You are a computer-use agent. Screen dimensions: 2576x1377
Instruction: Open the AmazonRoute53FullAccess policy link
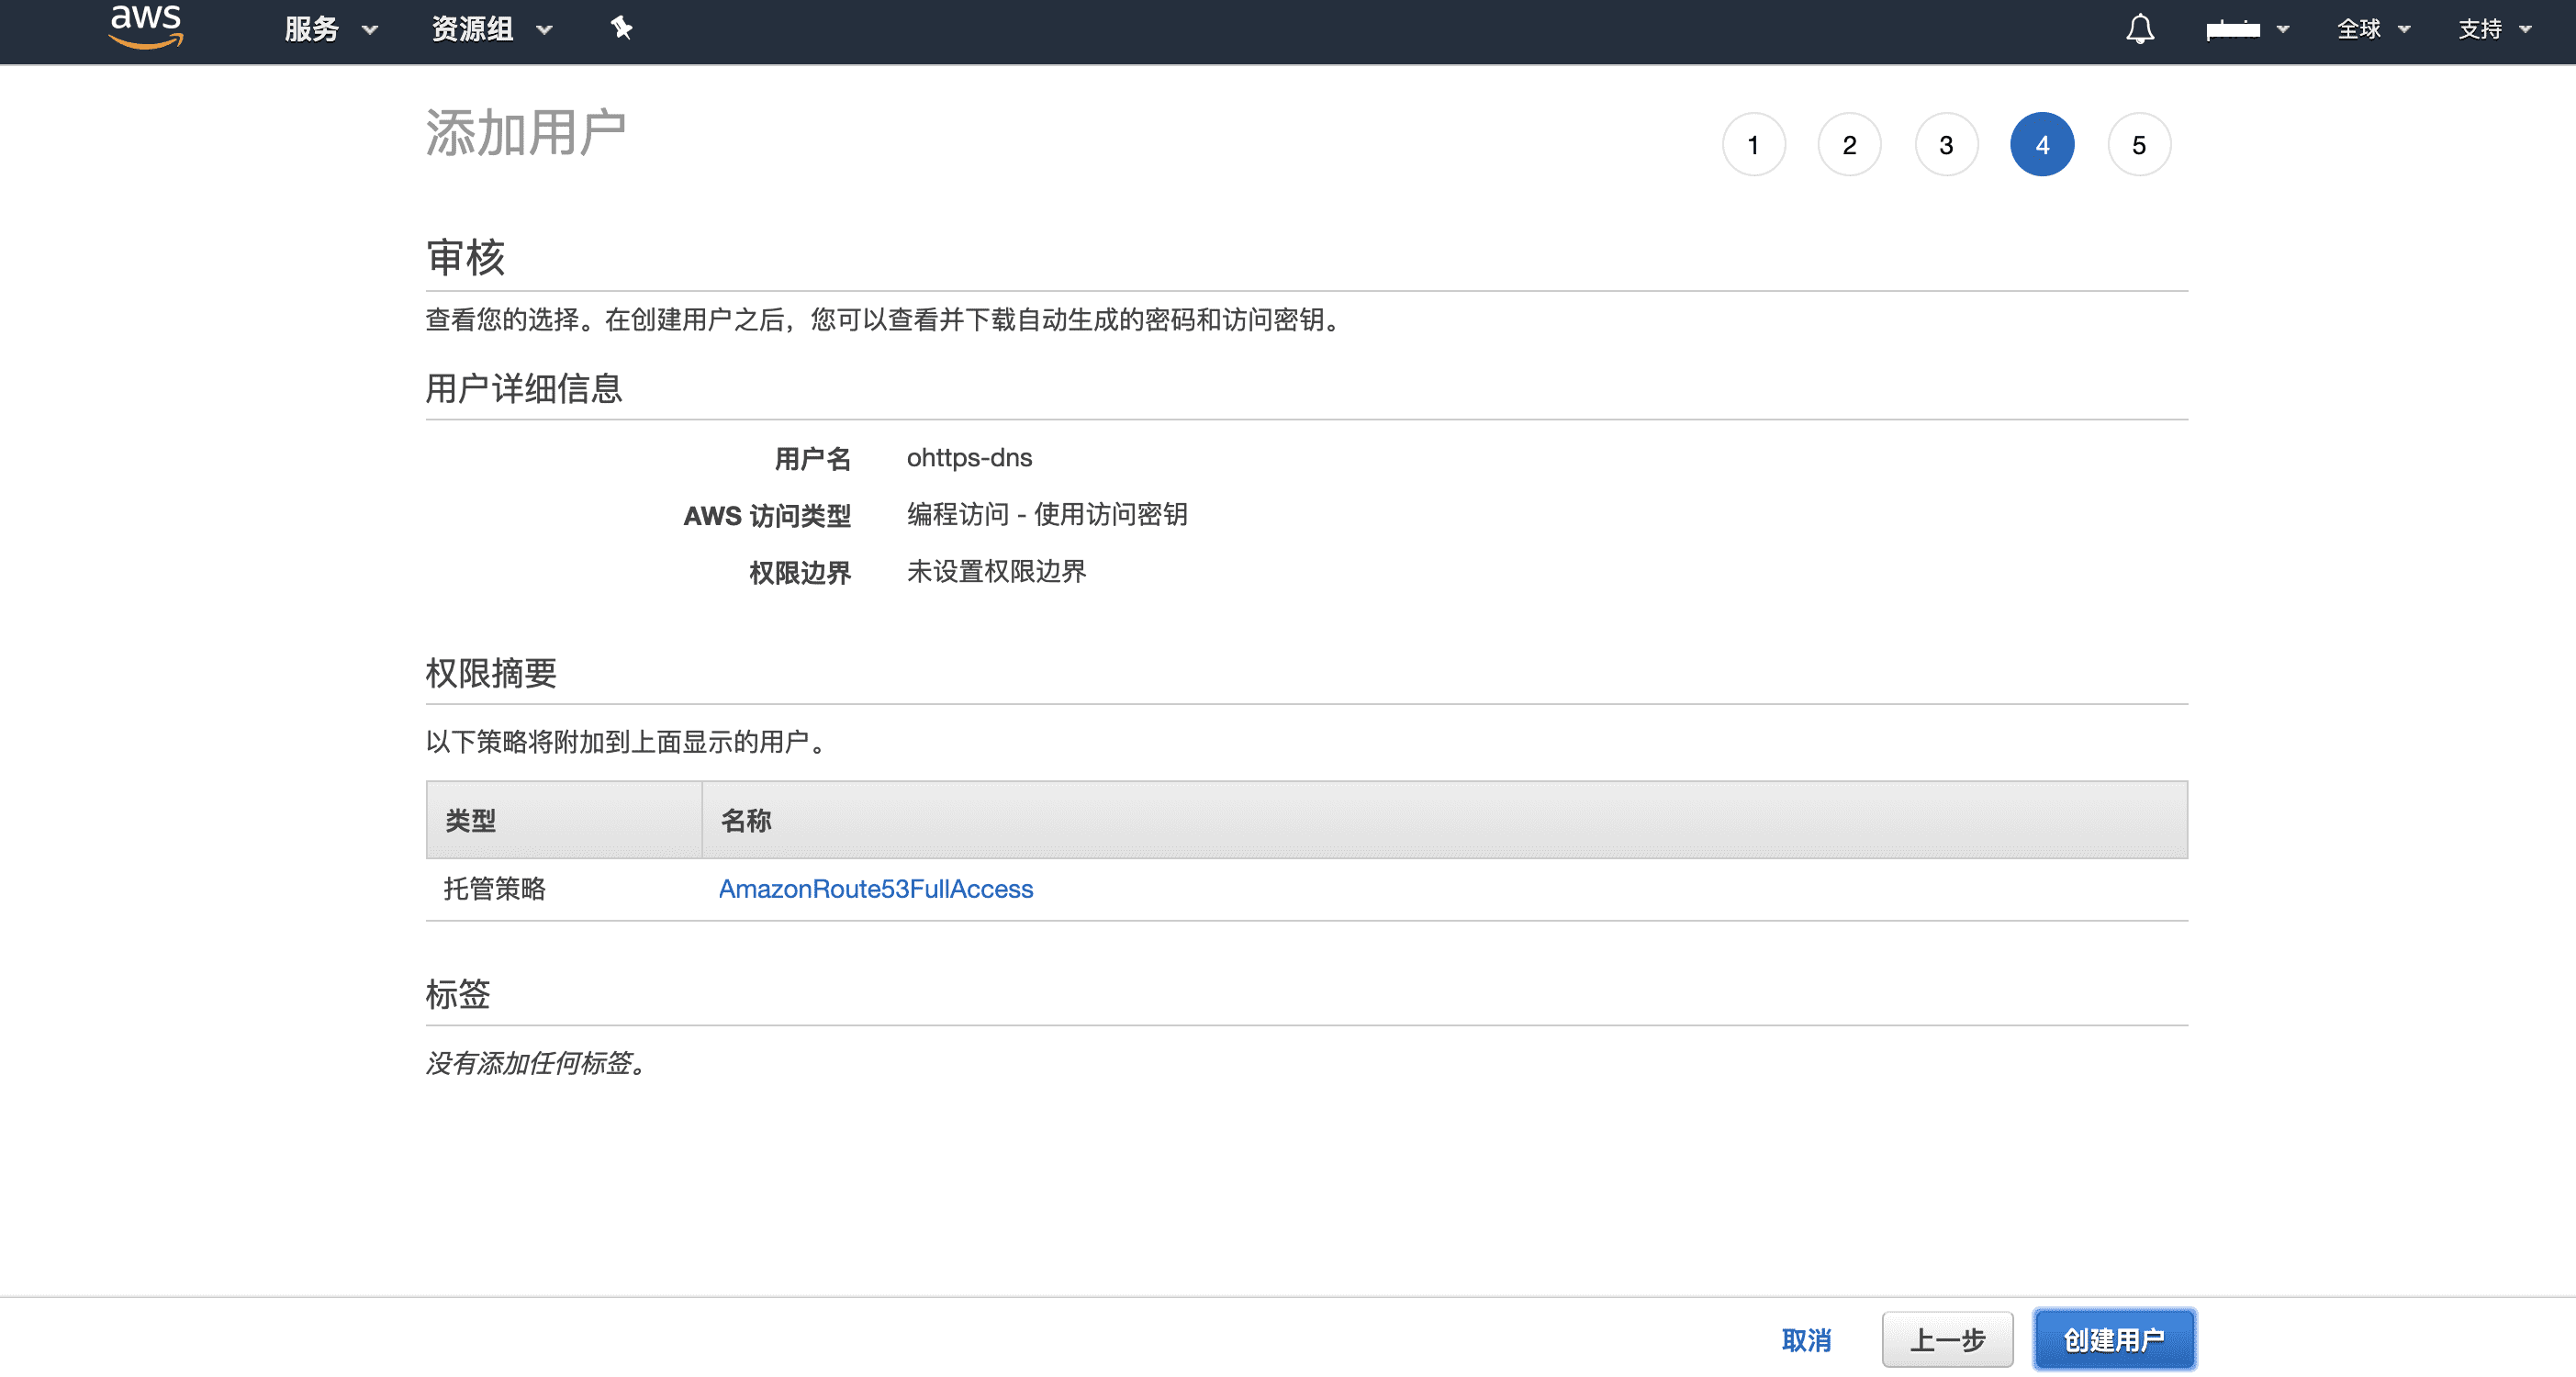[875, 889]
